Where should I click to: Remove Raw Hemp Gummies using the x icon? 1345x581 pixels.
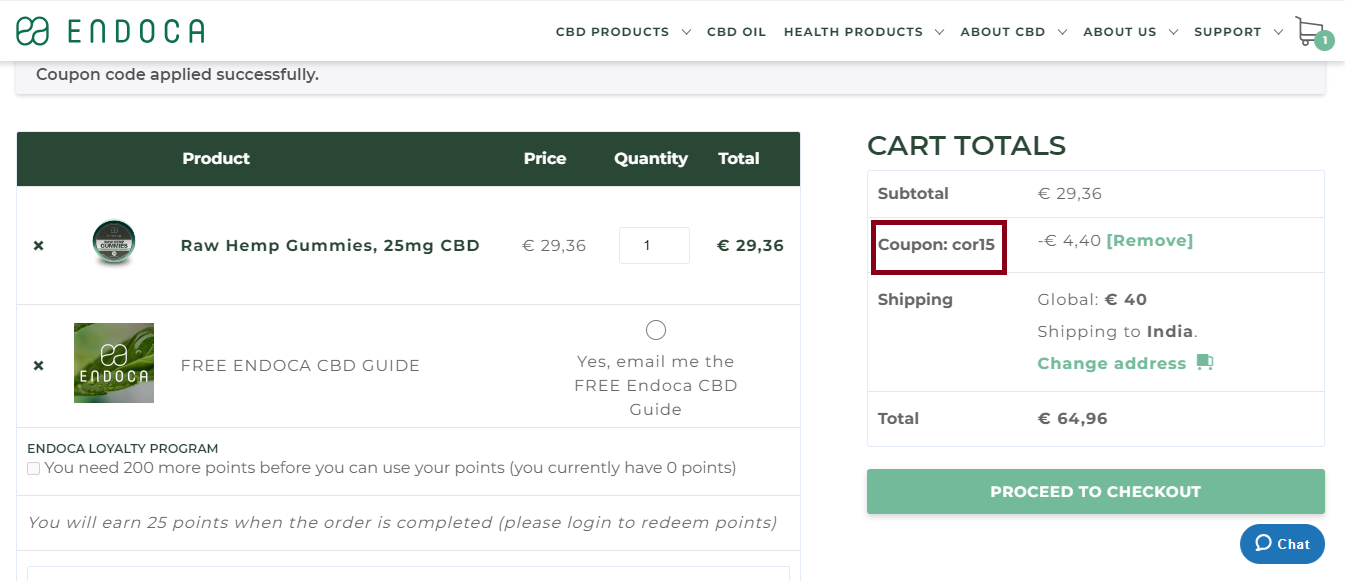point(38,245)
